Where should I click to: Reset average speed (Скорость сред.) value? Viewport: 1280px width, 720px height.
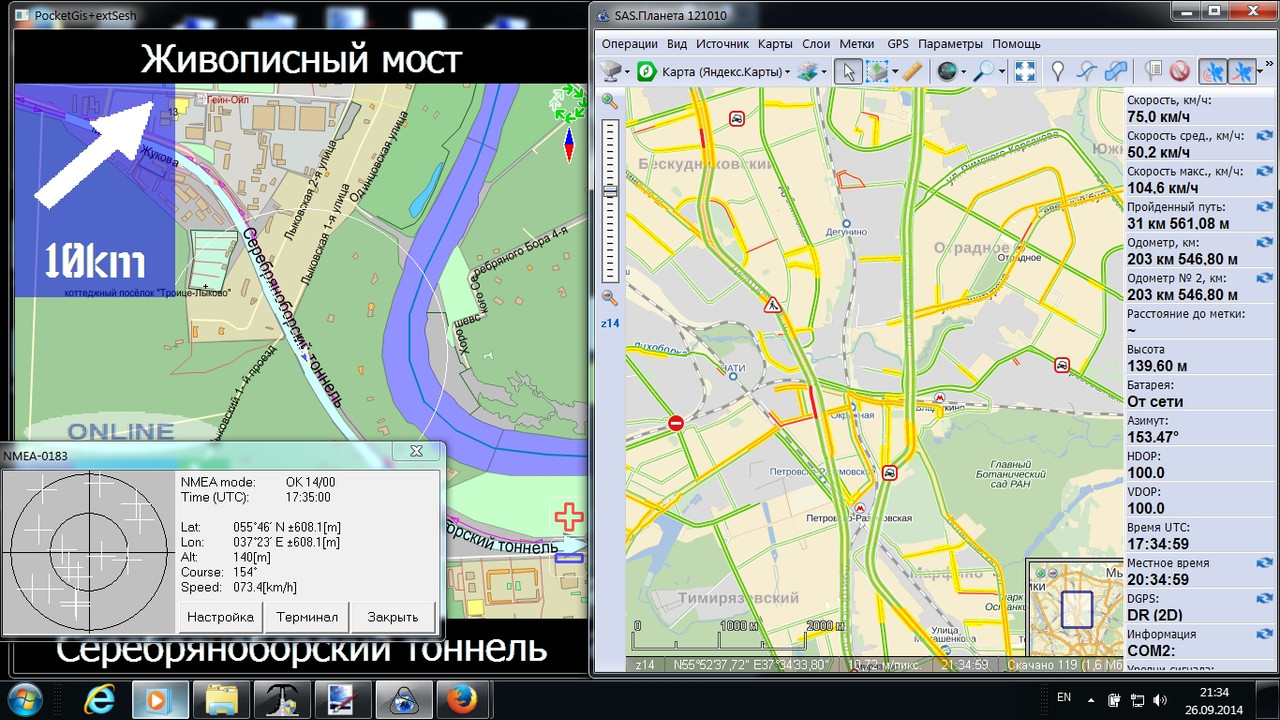[1264, 136]
